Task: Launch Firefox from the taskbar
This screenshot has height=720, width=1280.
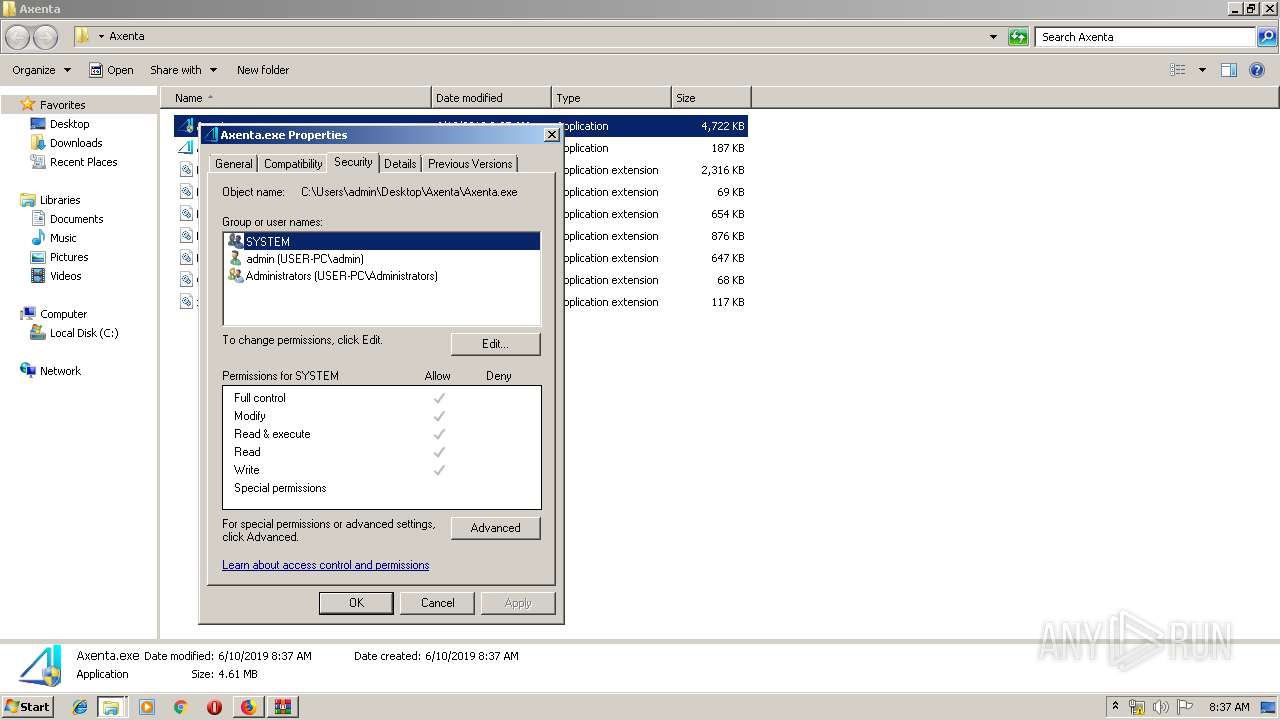Action: click(x=248, y=707)
